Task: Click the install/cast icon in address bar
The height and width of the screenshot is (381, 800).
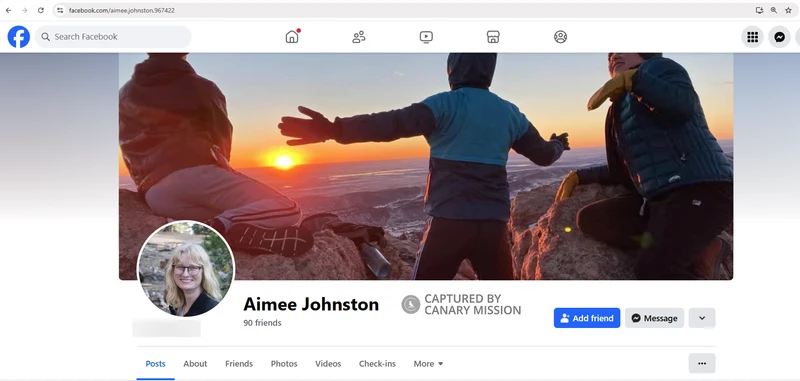Action: 759,10
